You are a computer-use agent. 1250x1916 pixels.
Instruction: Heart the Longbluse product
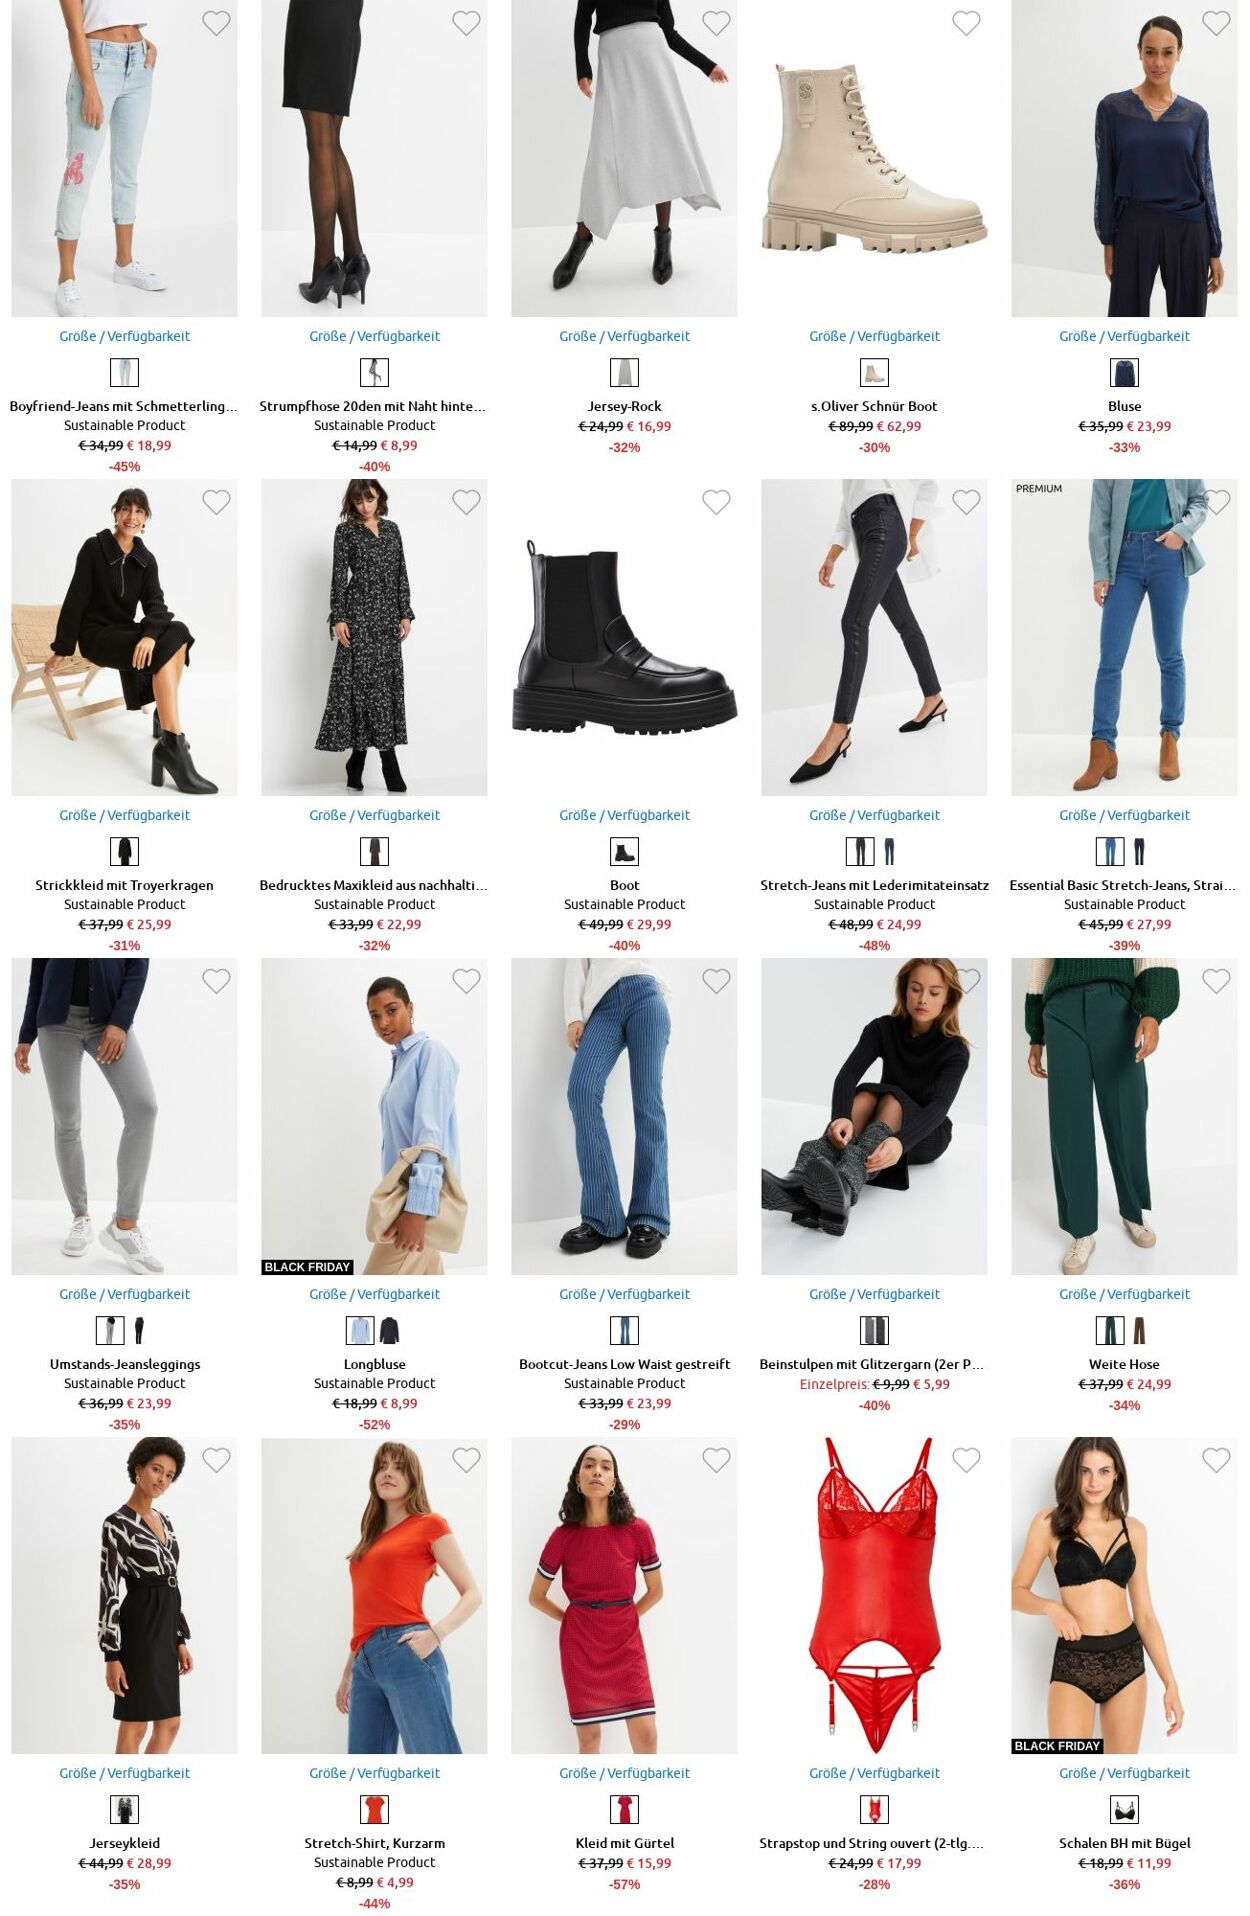click(466, 981)
